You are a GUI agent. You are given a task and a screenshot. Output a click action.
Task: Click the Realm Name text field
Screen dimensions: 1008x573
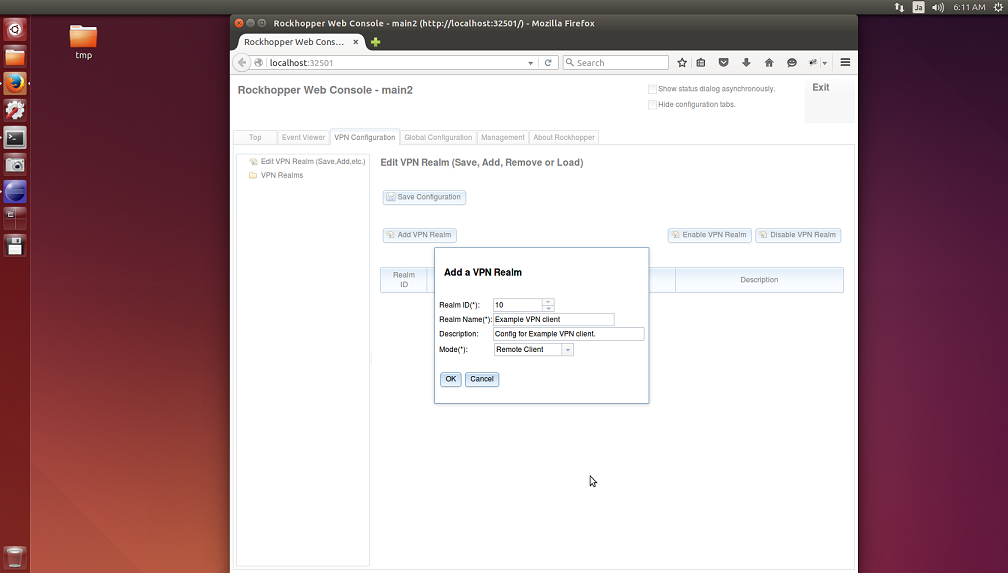click(x=553, y=320)
